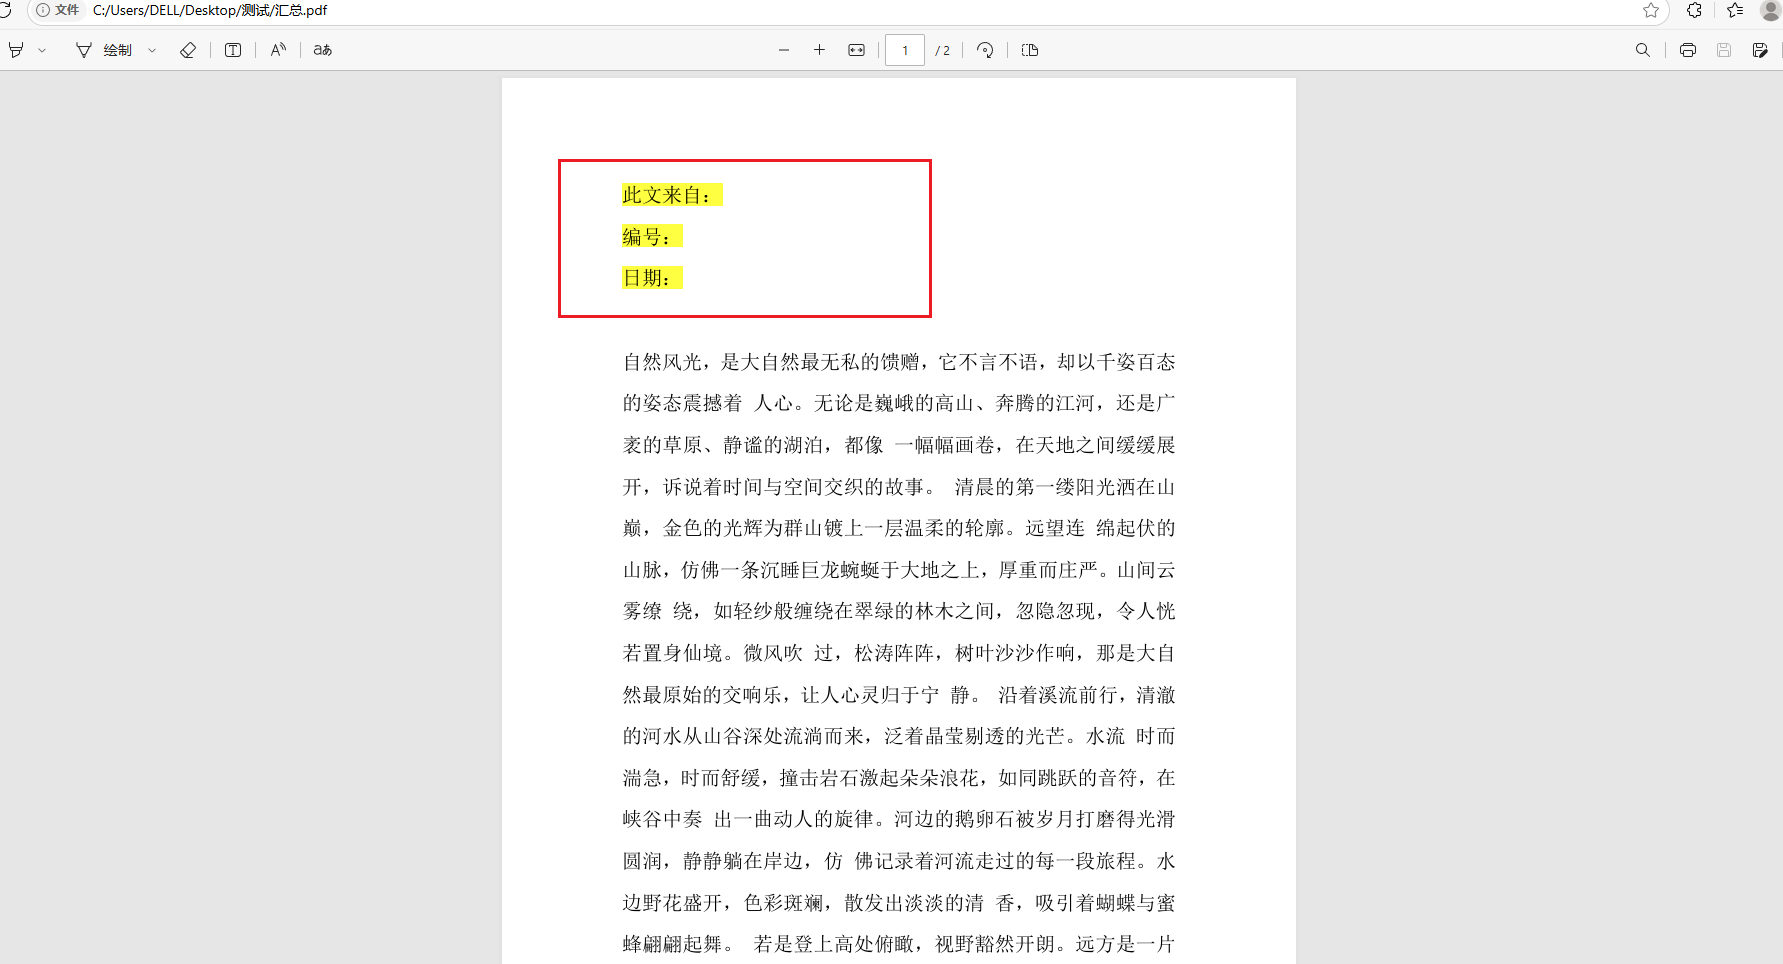Screen dimensions: 1783x964
Task: Toggle the favorites star for this page
Action: (1652, 11)
